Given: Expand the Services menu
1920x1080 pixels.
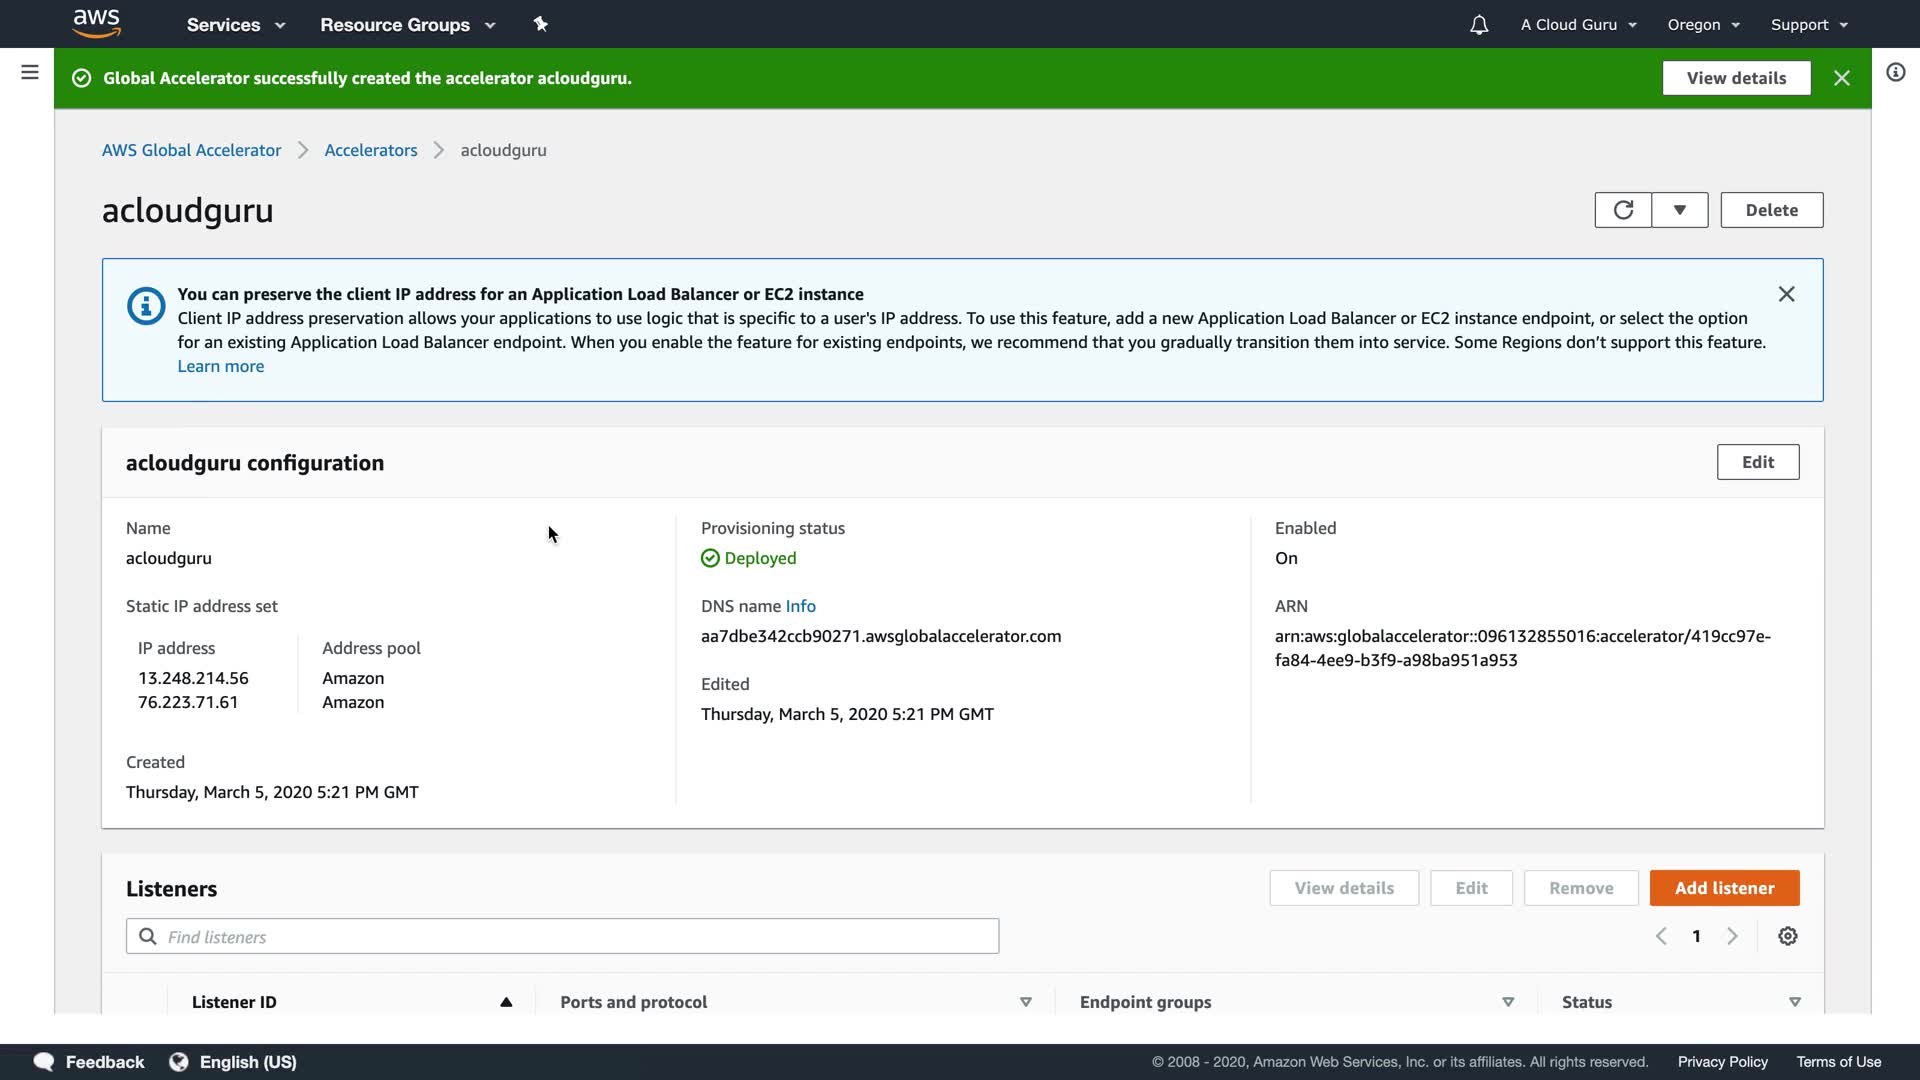Looking at the screenshot, I should (x=236, y=25).
